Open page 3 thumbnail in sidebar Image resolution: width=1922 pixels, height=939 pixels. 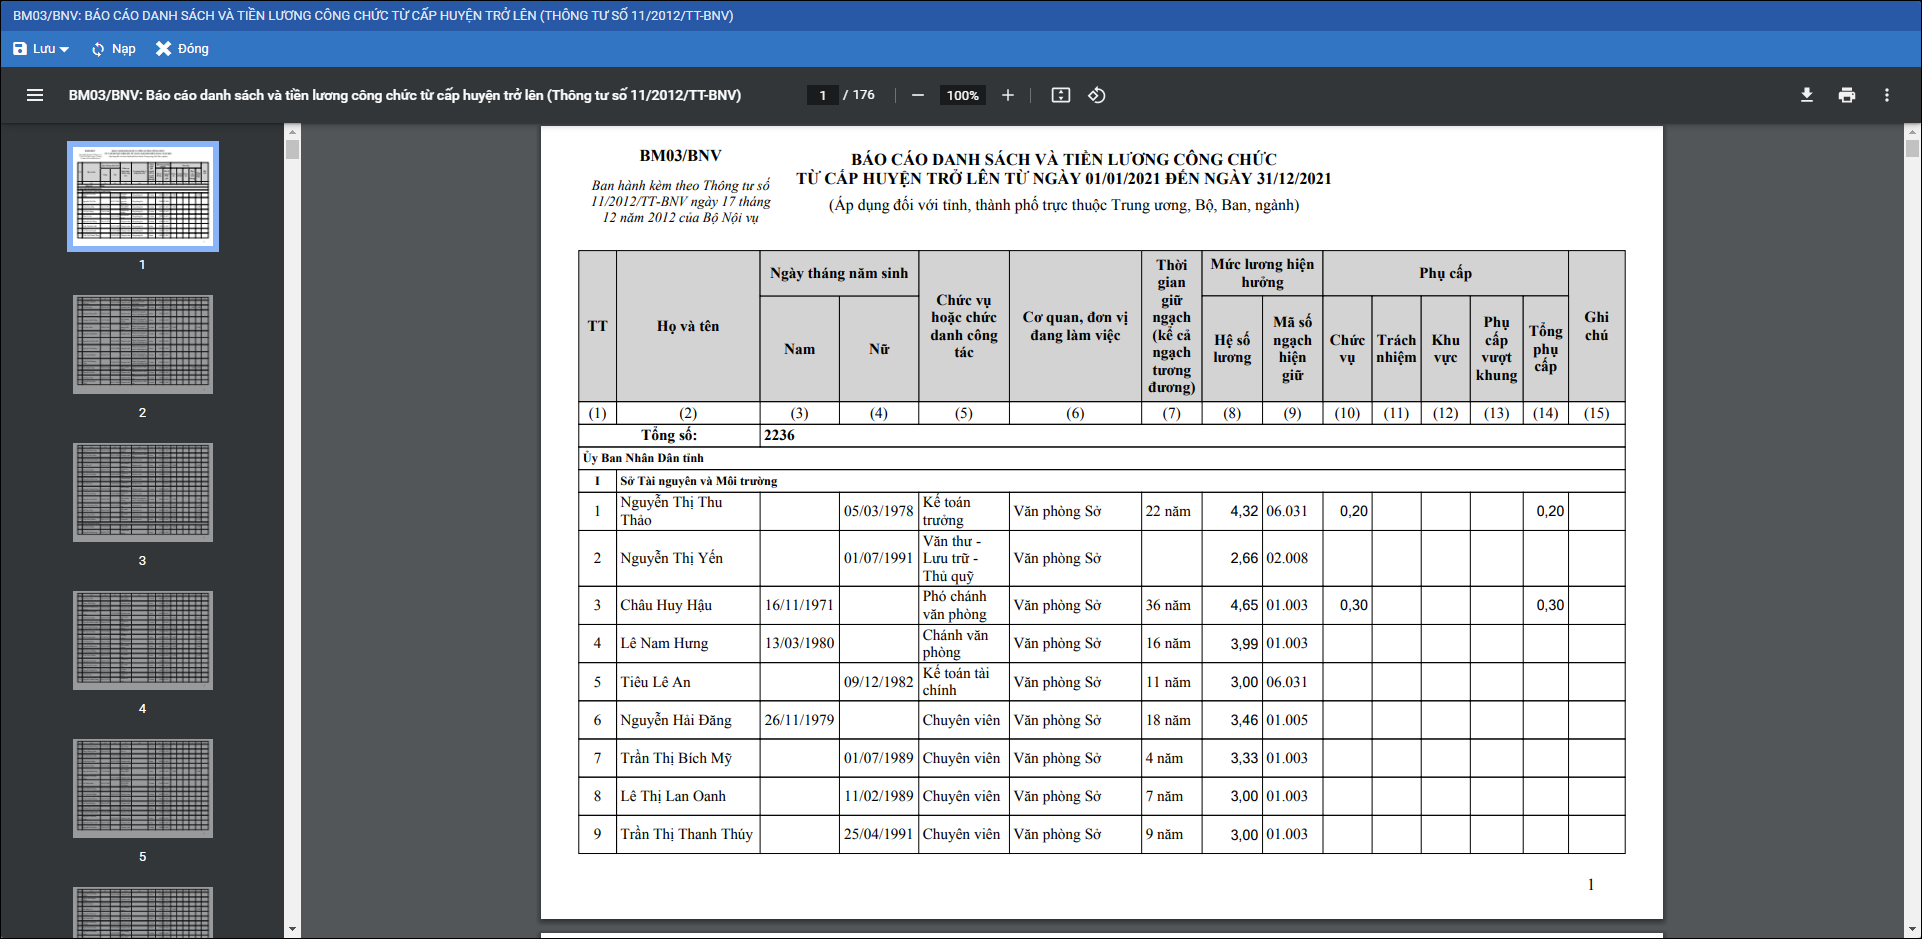(x=143, y=492)
